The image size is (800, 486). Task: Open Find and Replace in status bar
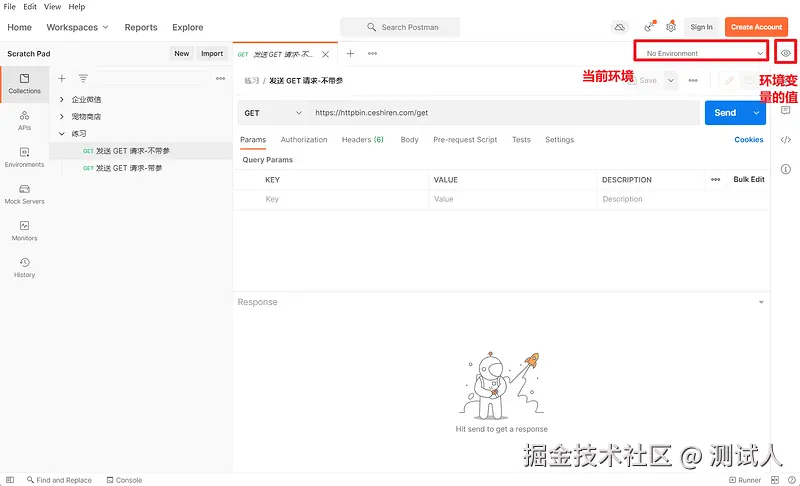click(x=59, y=480)
